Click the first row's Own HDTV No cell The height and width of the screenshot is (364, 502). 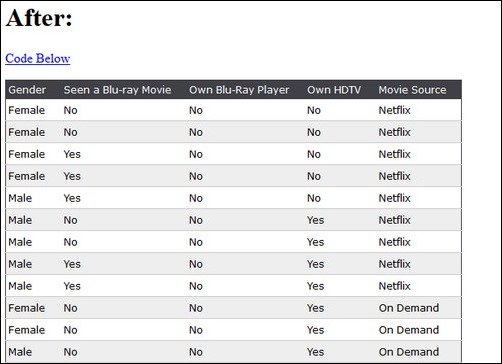(x=314, y=110)
